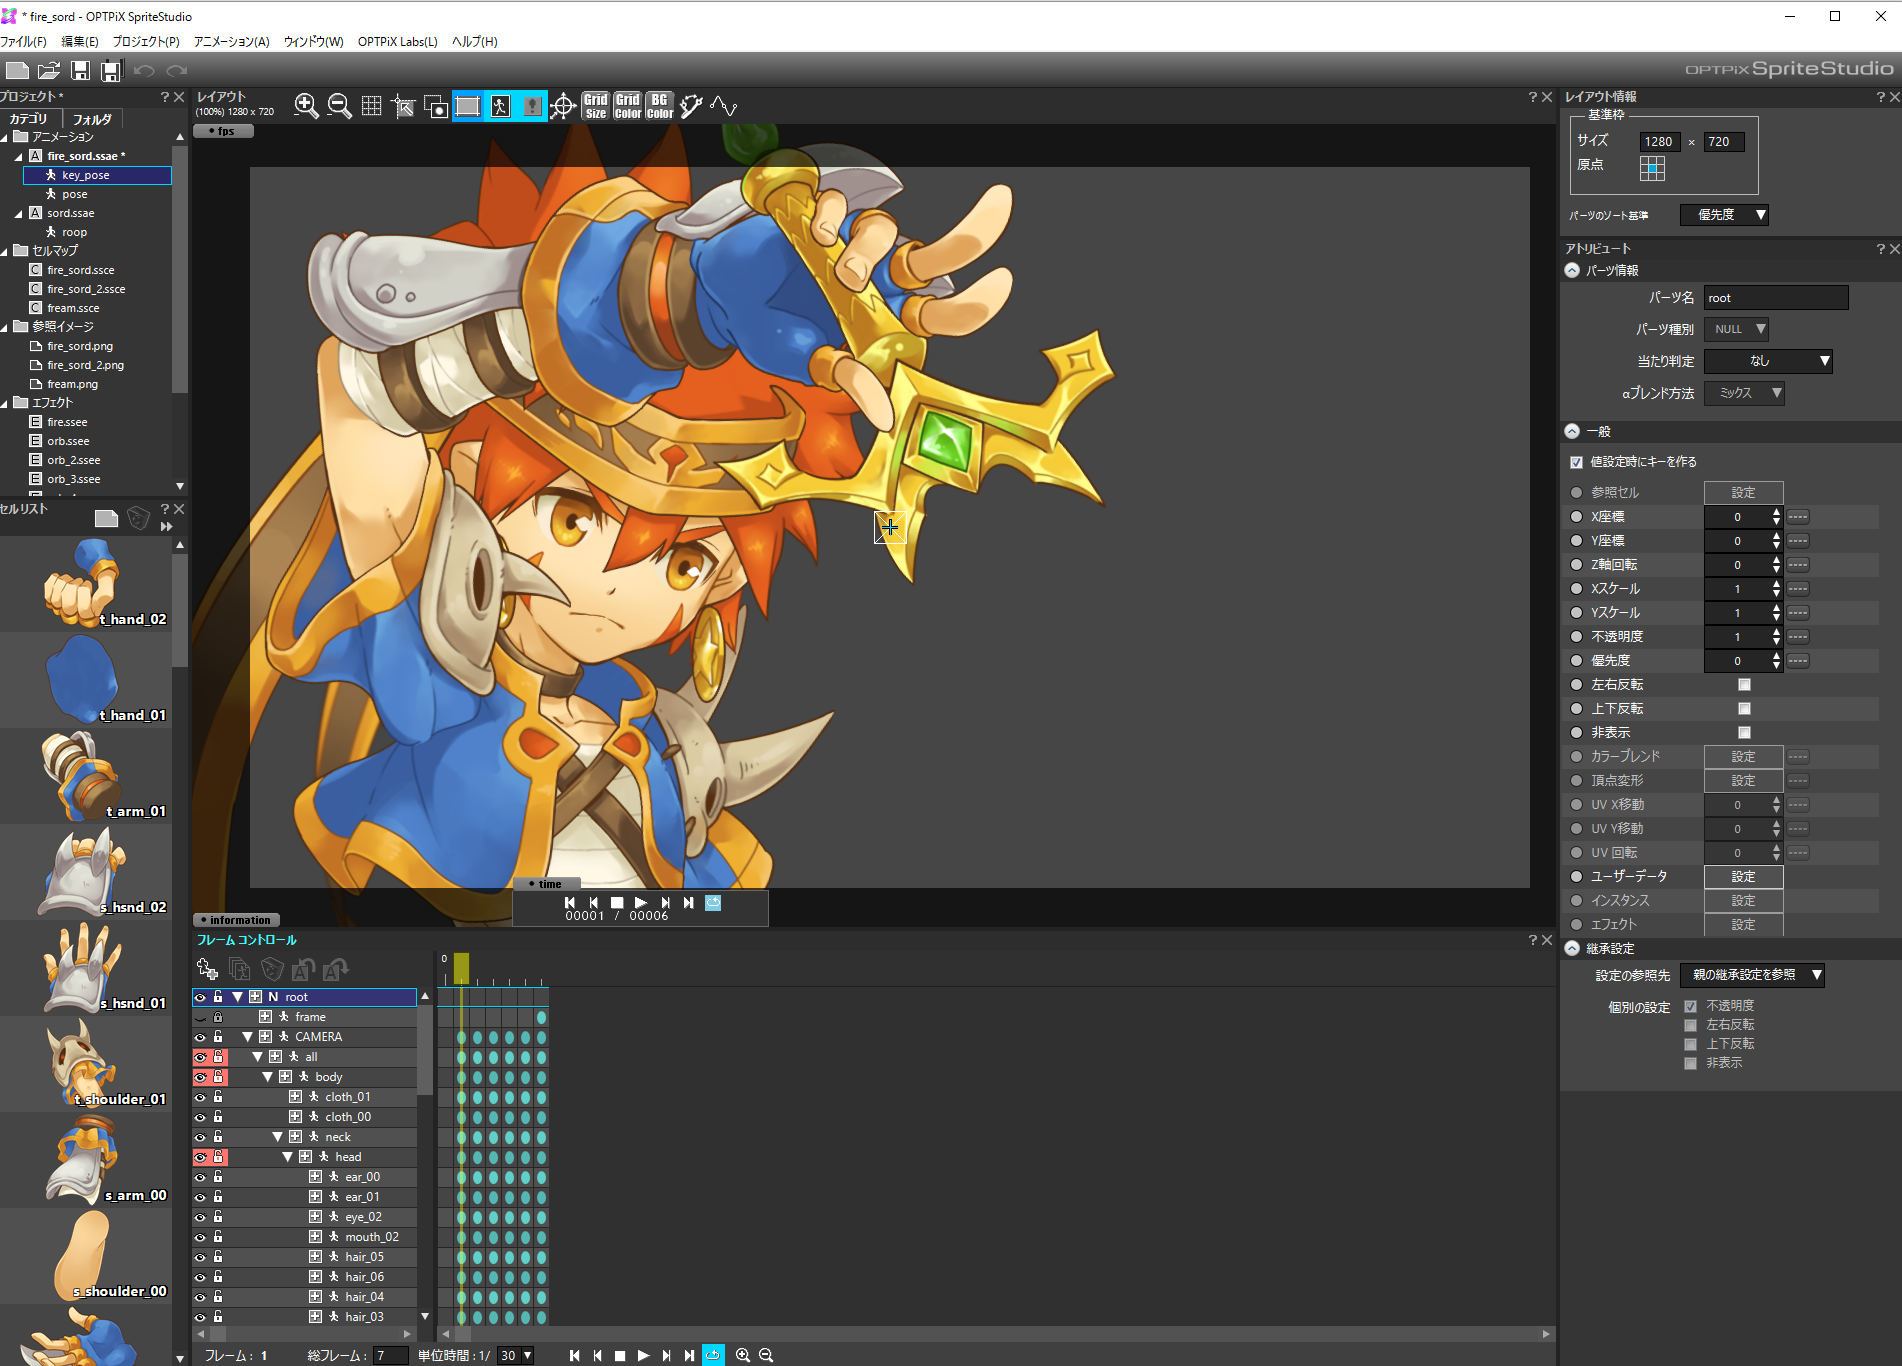Open ヘルプ(H) menu
Screen dimensions: 1902x1366
[x=474, y=41]
